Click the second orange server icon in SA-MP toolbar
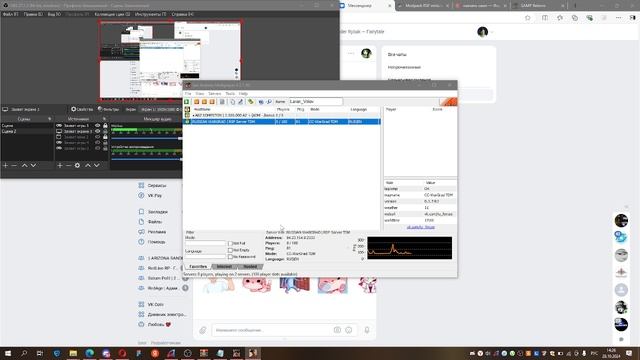The width and height of the screenshot is (640, 360). tap(204, 102)
